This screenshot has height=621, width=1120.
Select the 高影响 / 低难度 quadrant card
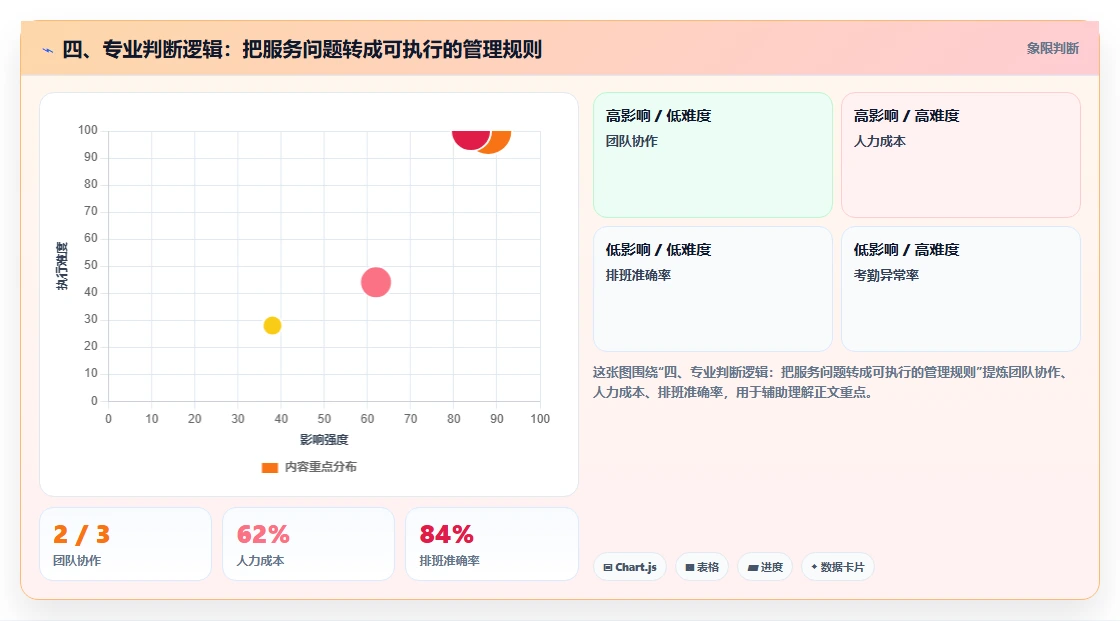713,155
